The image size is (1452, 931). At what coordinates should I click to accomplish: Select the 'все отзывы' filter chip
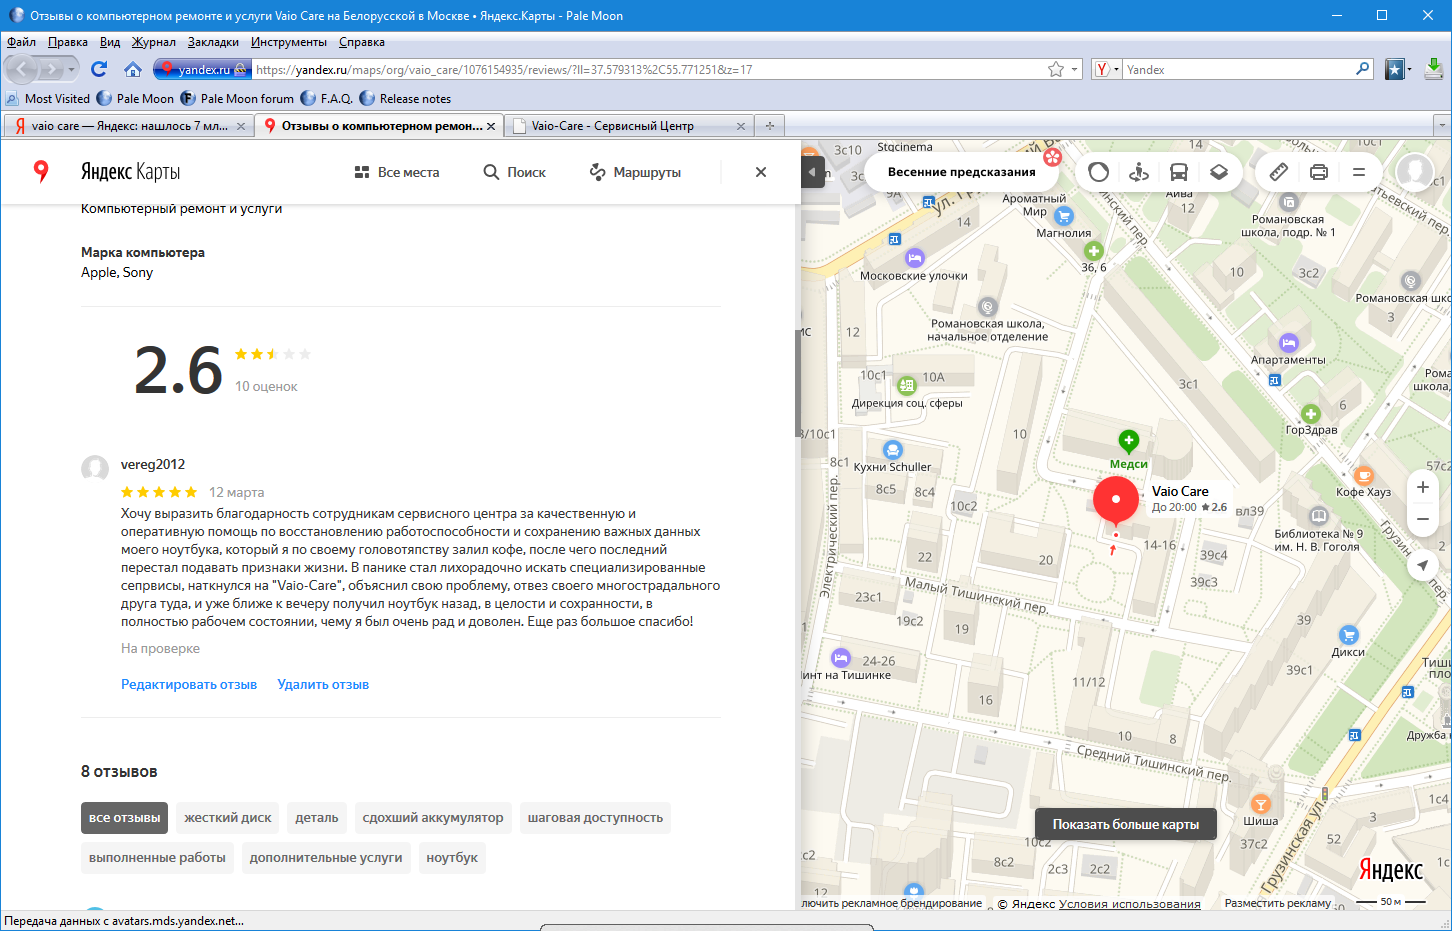[125, 818]
